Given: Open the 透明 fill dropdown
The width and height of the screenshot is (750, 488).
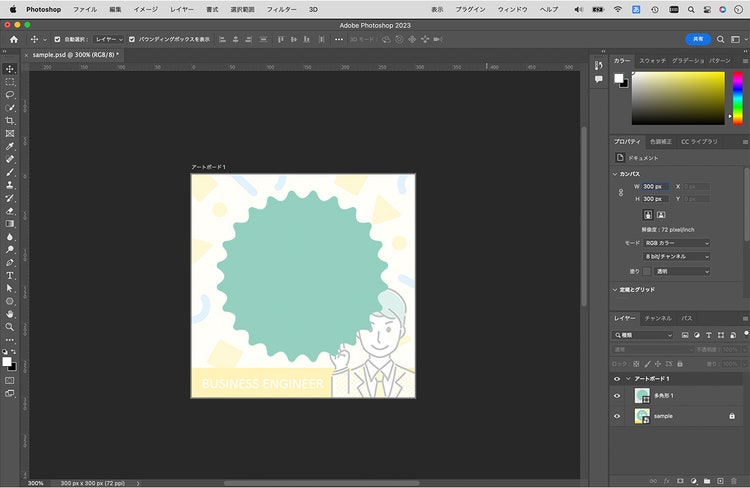Looking at the screenshot, I should coord(682,271).
